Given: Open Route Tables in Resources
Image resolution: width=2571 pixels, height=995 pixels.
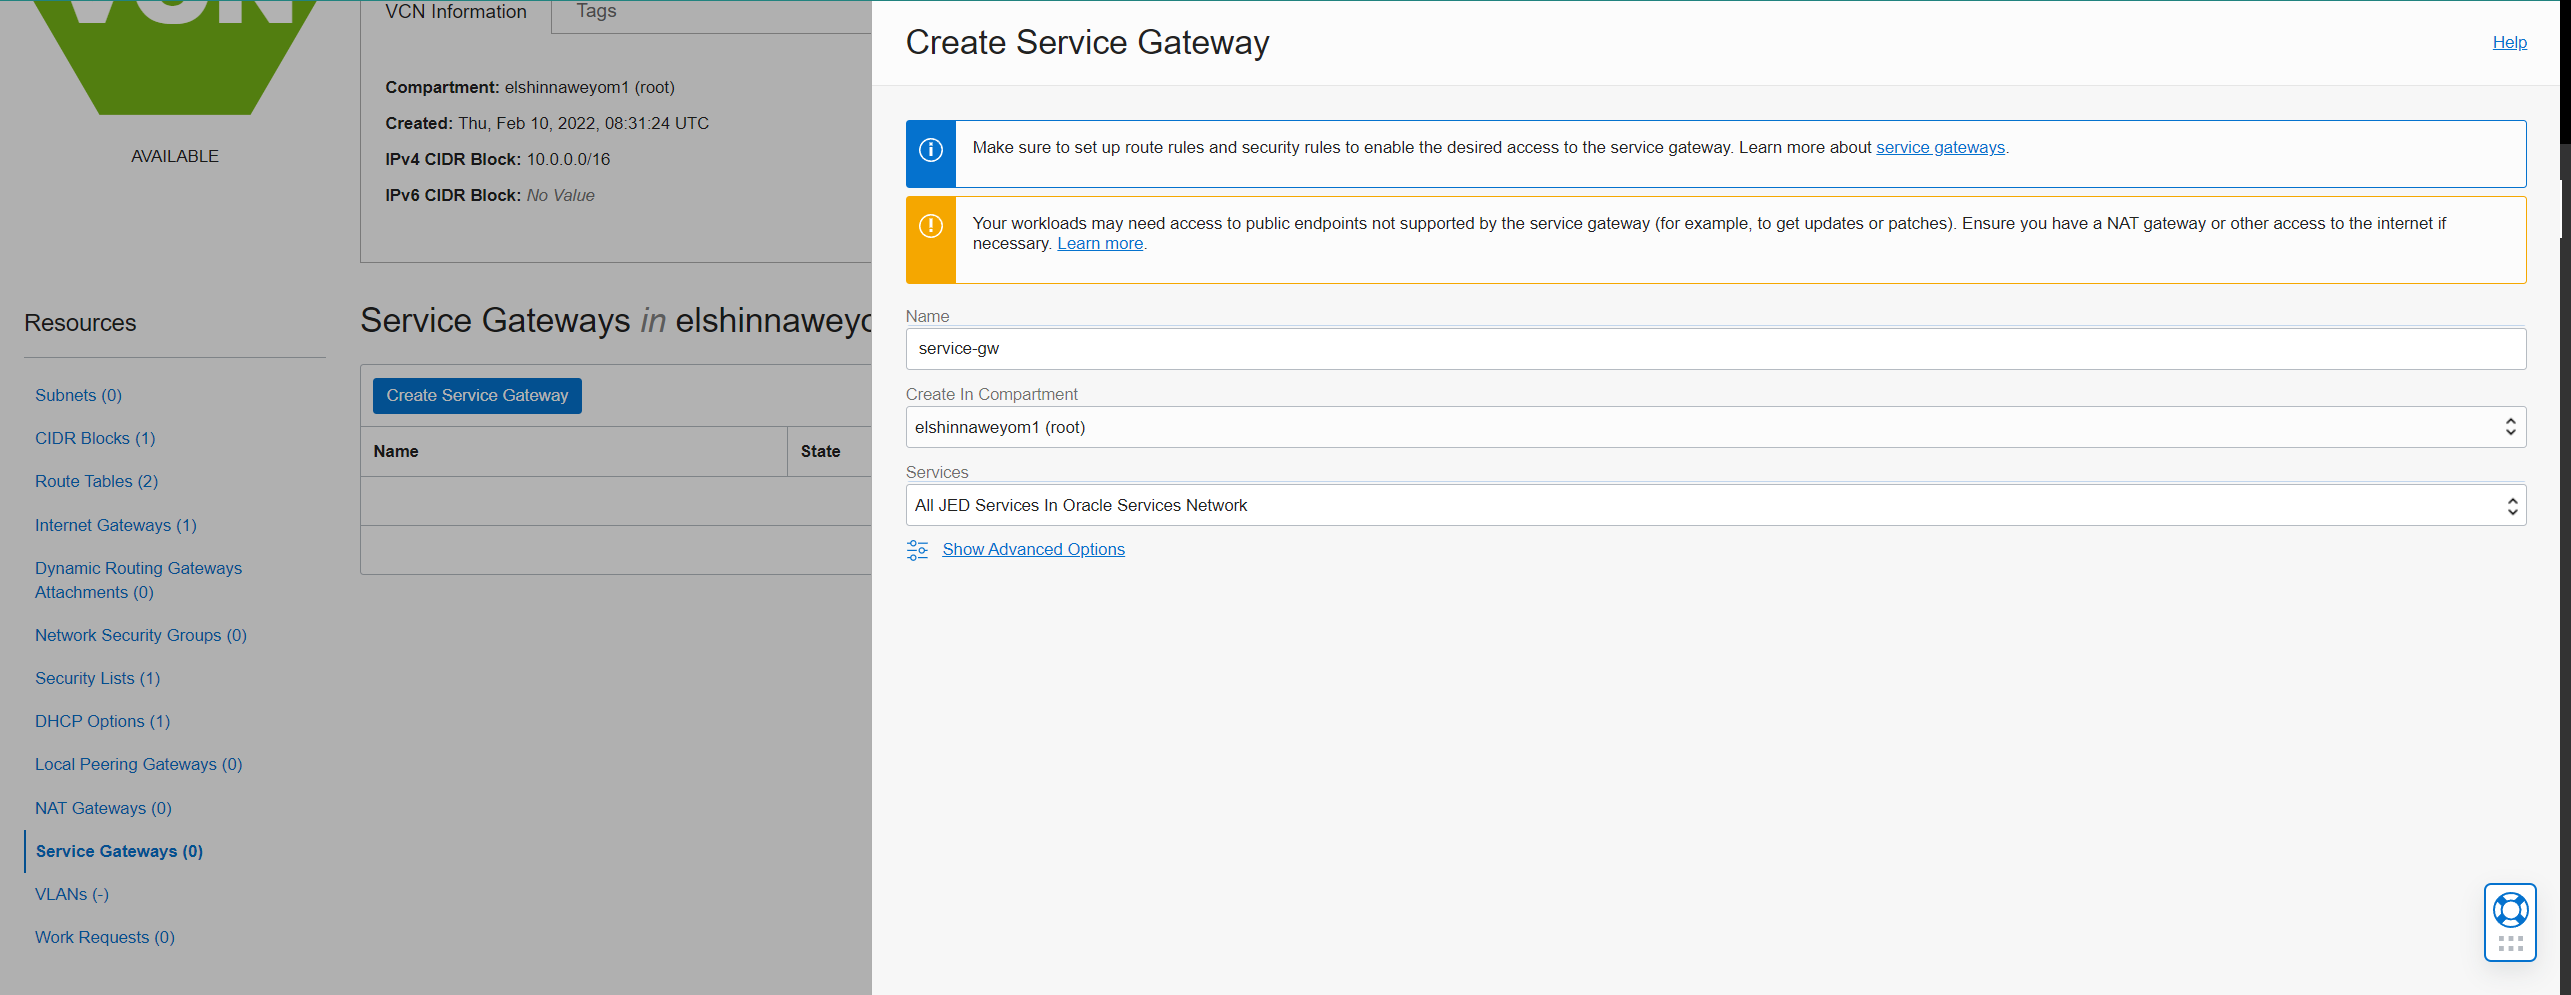Looking at the screenshot, I should (95, 481).
